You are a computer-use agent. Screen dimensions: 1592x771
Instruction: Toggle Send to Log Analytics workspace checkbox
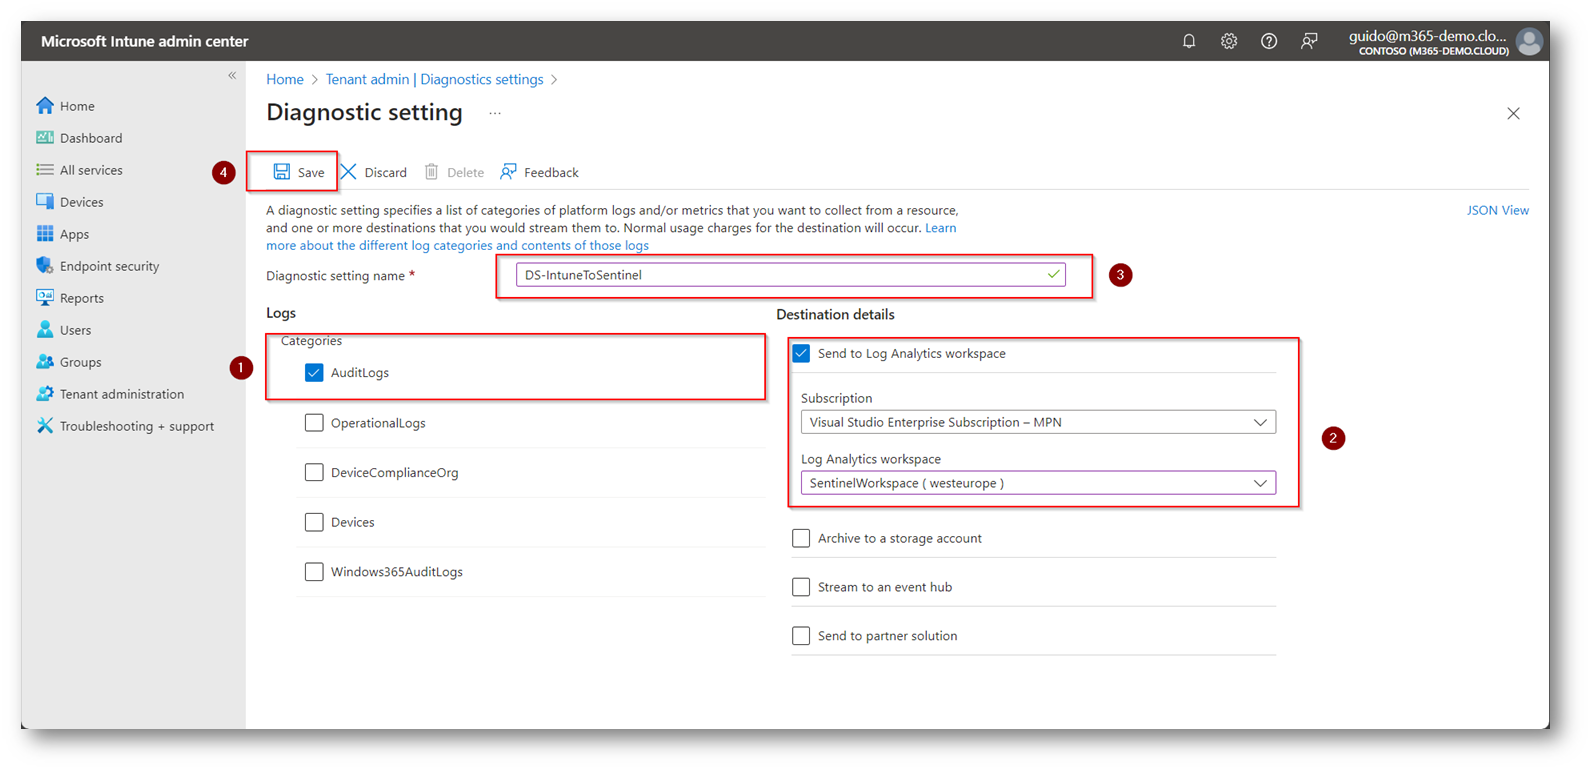[x=801, y=353]
